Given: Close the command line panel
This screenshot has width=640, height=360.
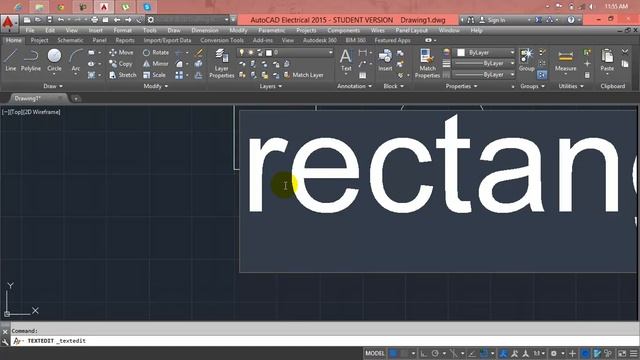Looking at the screenshot, I should pyautogui.click(x=5, y=332).
